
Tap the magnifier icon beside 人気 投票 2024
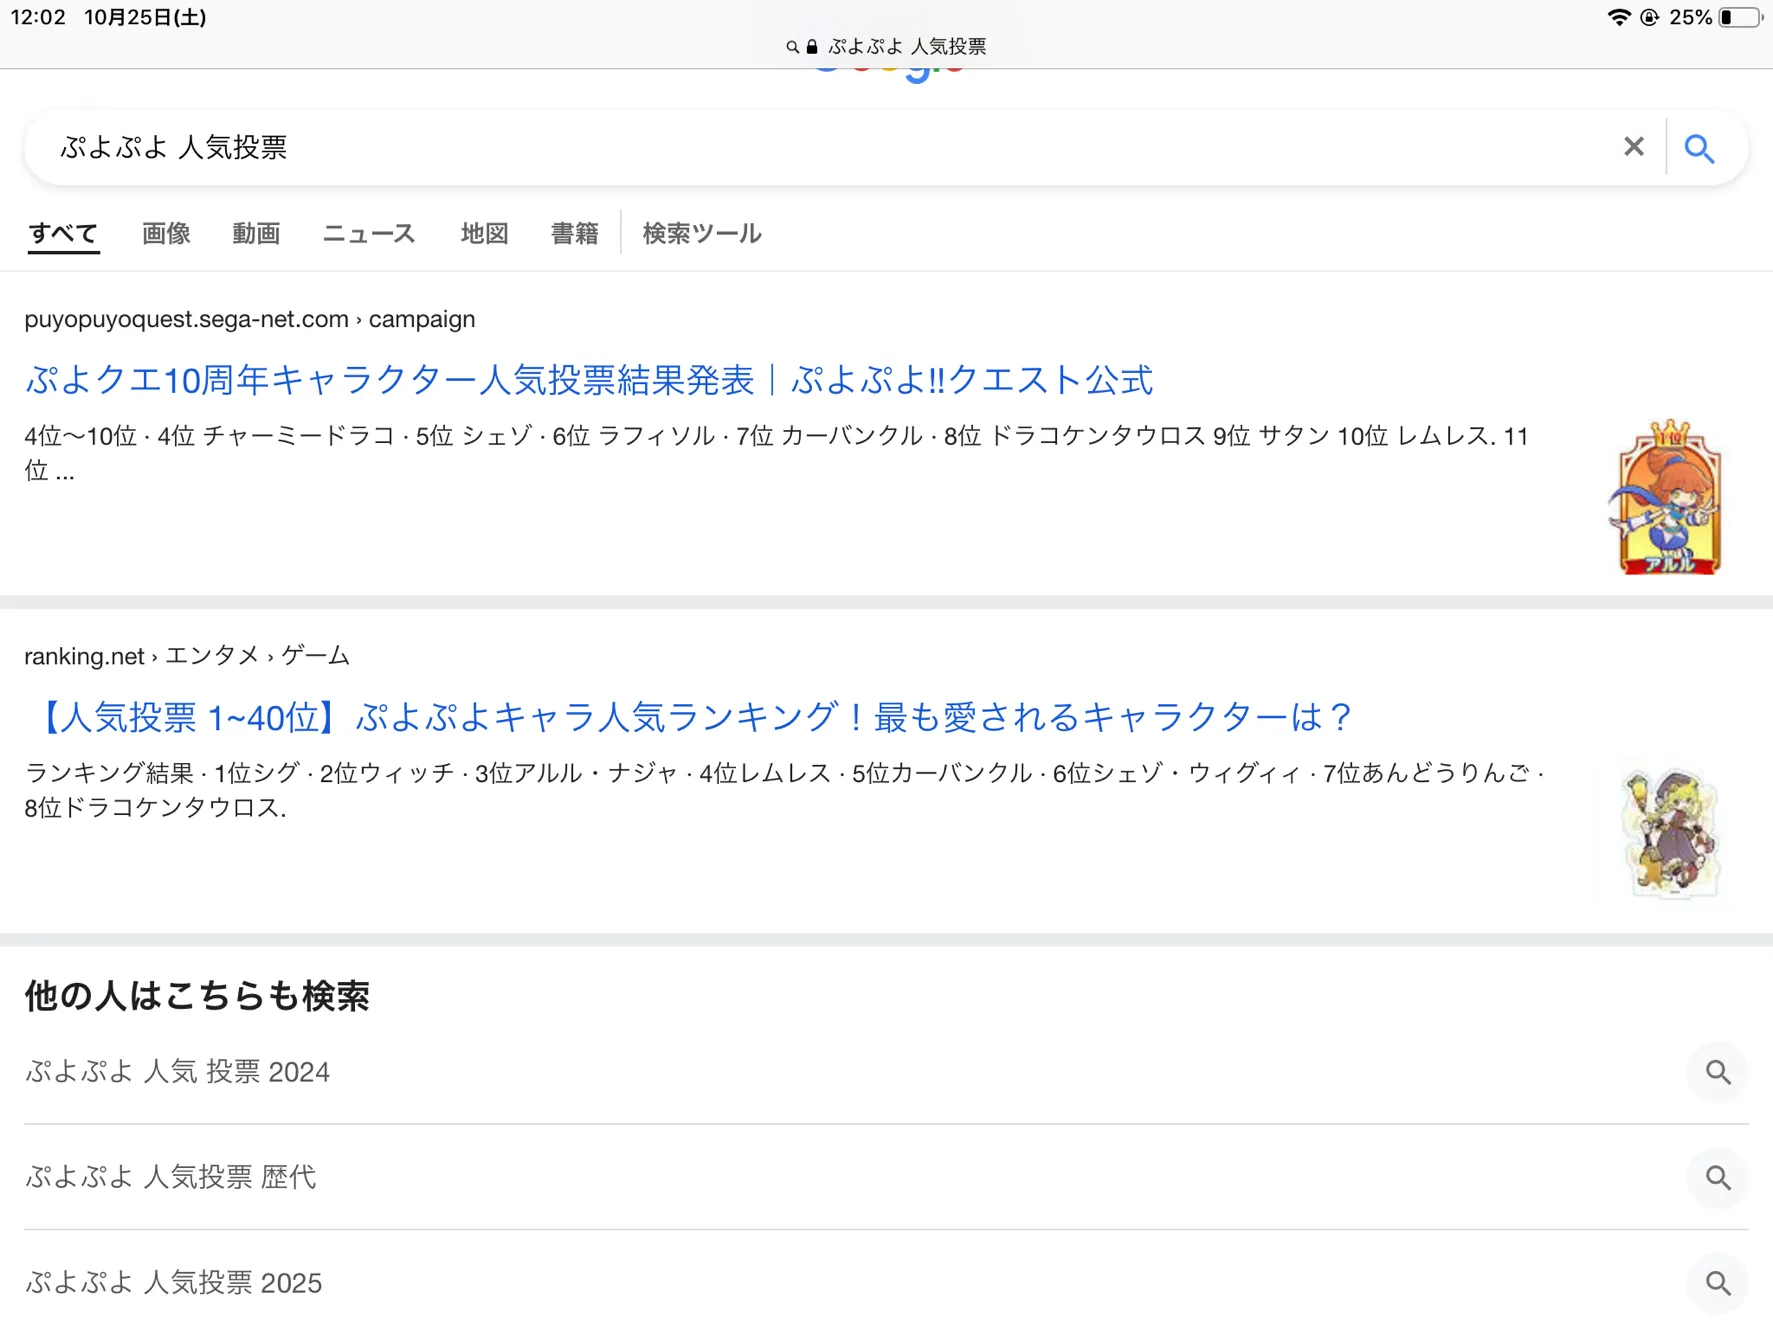tap(1718, 1072)
